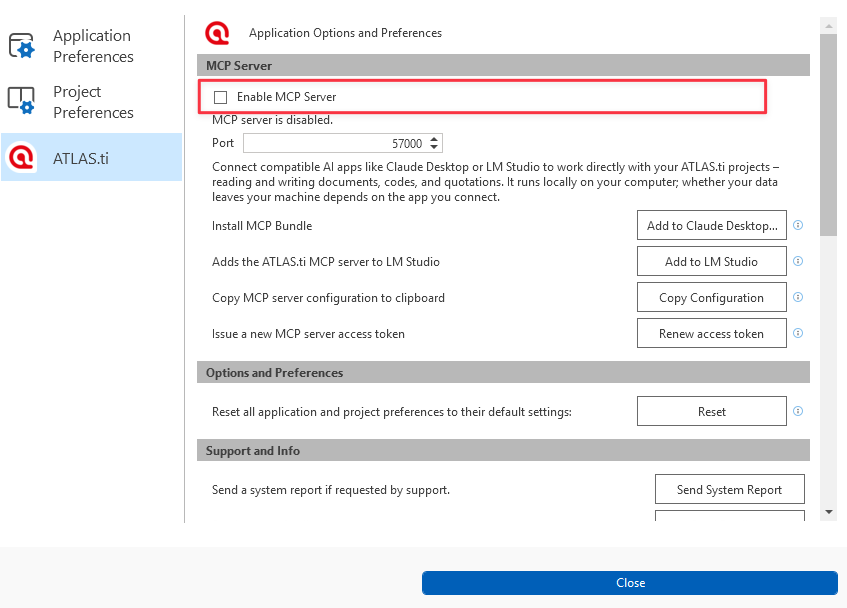Click the Add to Claude Desktop button

(711, 225)
